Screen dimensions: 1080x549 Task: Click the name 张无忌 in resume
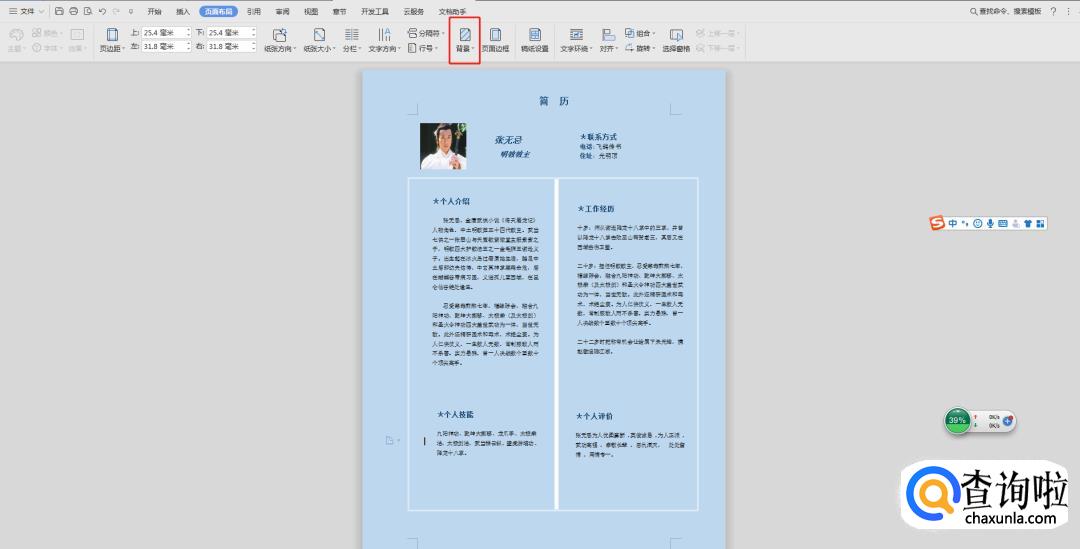tap(508, 140)
